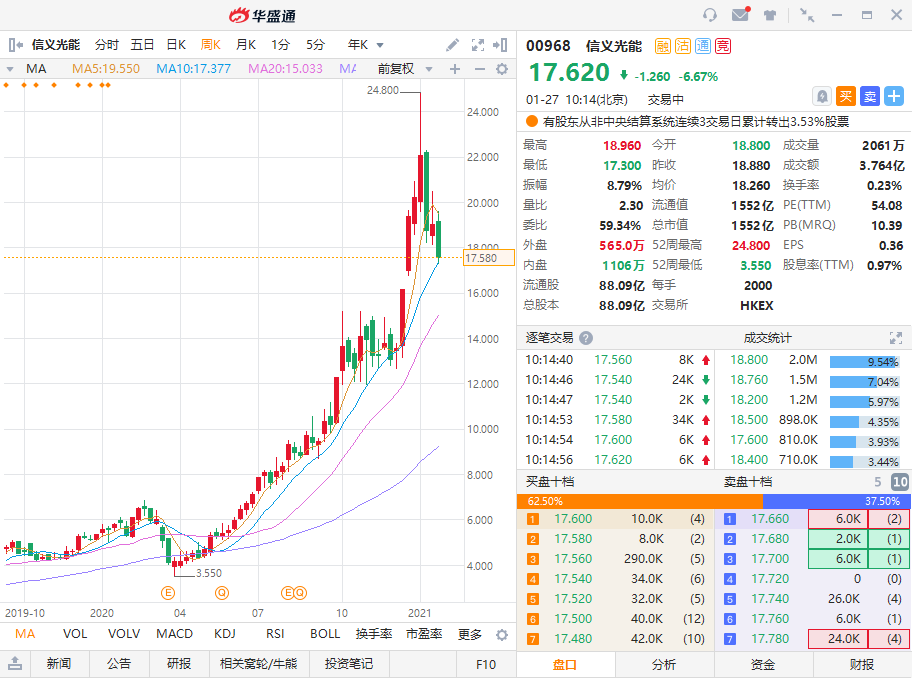Click the compact mode arrows icon
Screen dimensions: 912x678
pyautogui.click(x=807, y=15)
